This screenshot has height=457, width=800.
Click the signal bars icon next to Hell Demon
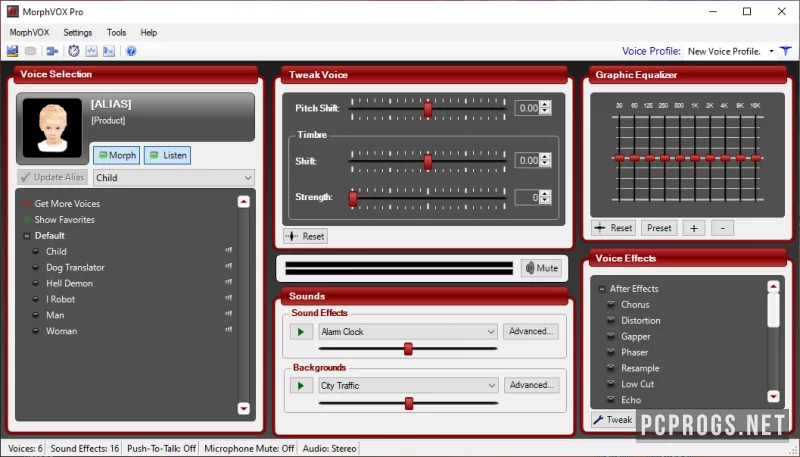click(229, 282)
